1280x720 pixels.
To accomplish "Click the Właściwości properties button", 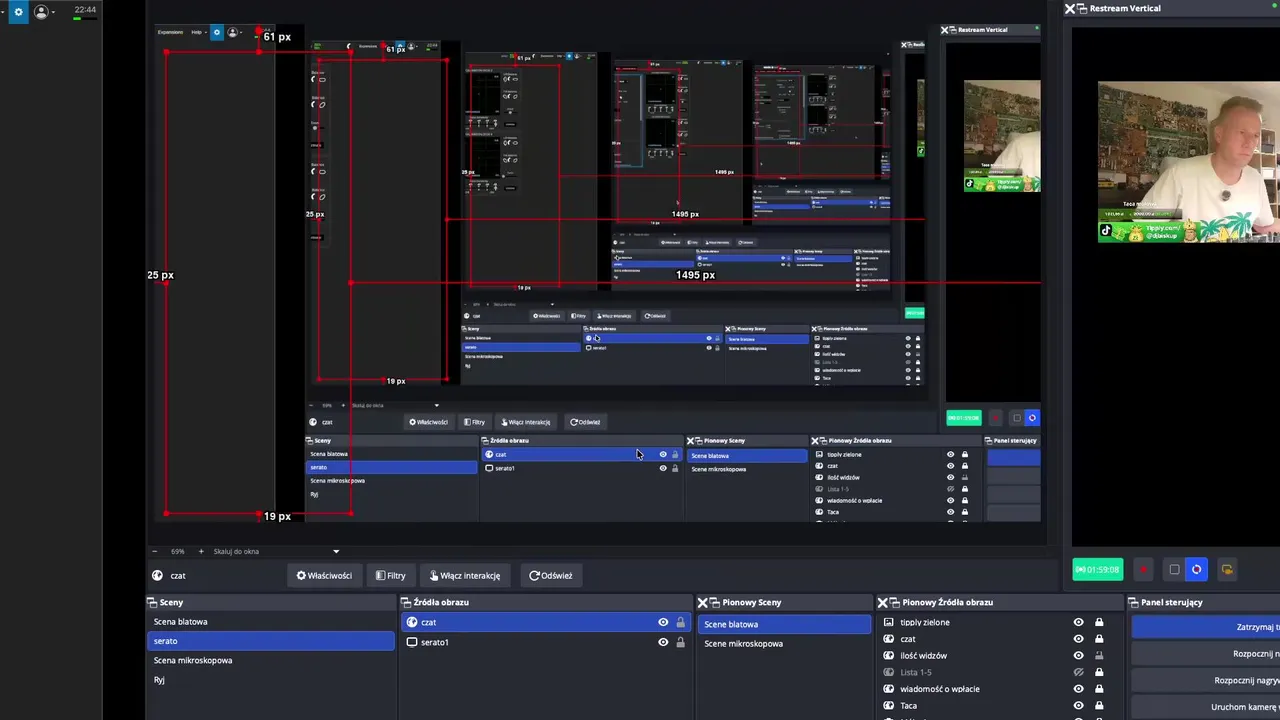I will click(x=324, y=575).
